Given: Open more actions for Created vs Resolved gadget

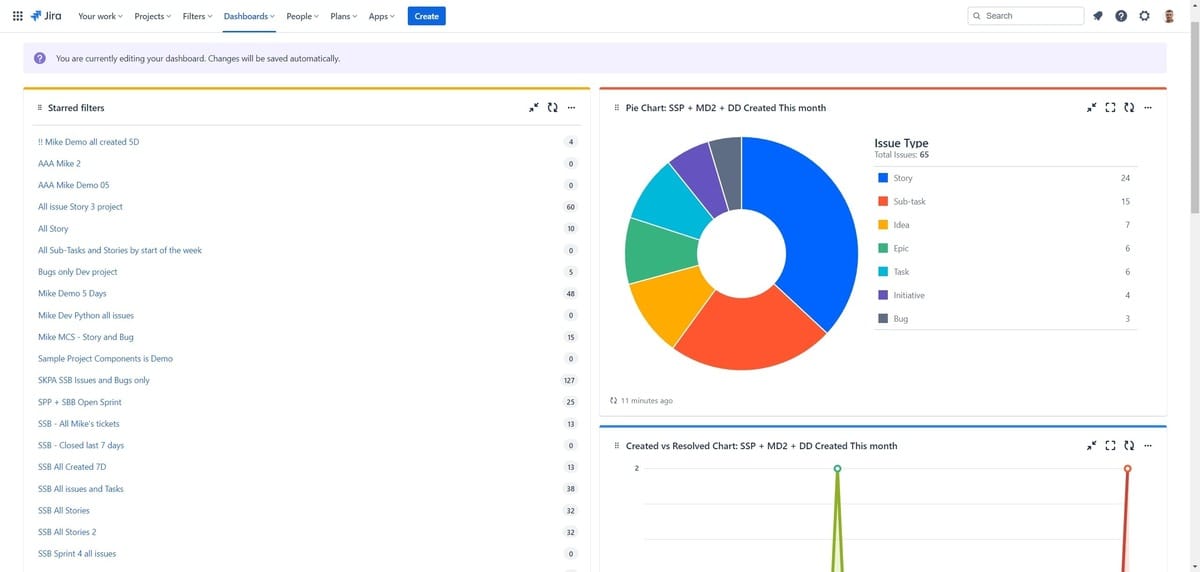Looking at the screenshot, I should coord(1148,446).
